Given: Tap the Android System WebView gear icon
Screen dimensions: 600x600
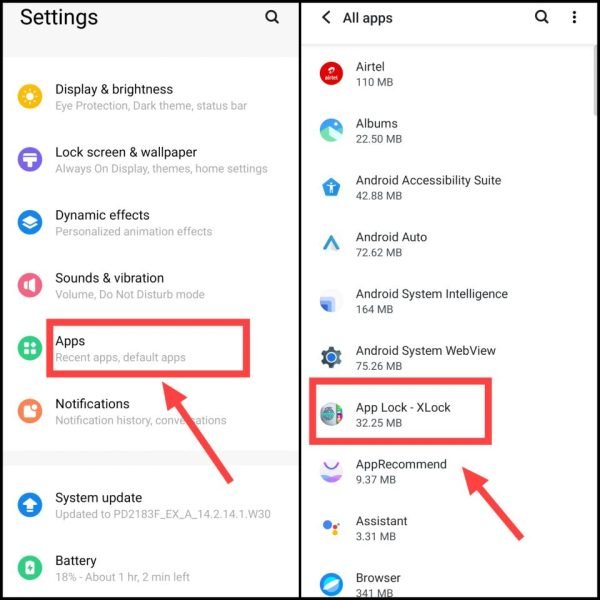Looking at the screenshot, I should tap(331, 357).
